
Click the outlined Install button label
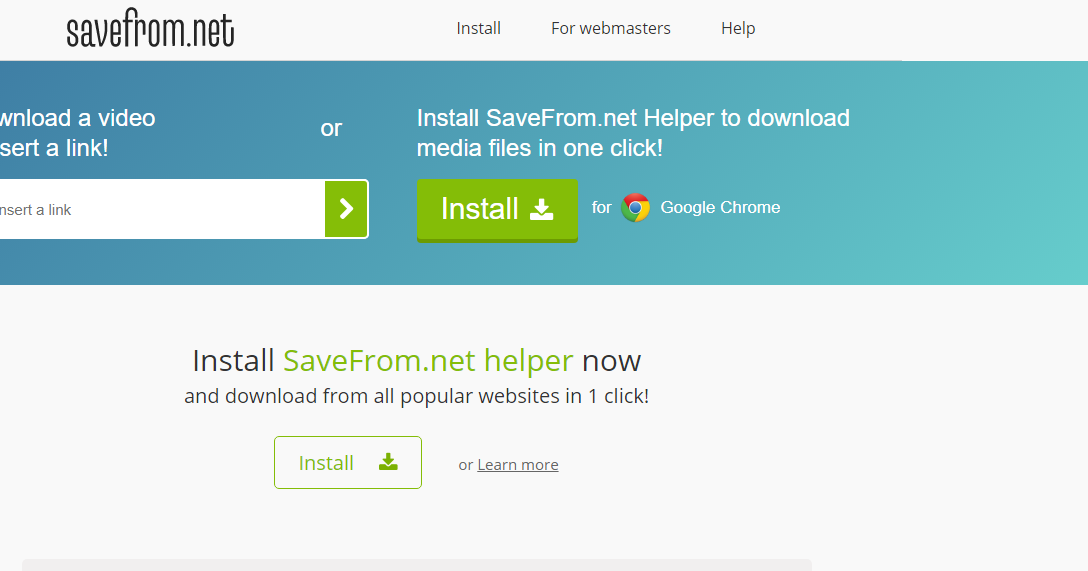click(326, 463)
